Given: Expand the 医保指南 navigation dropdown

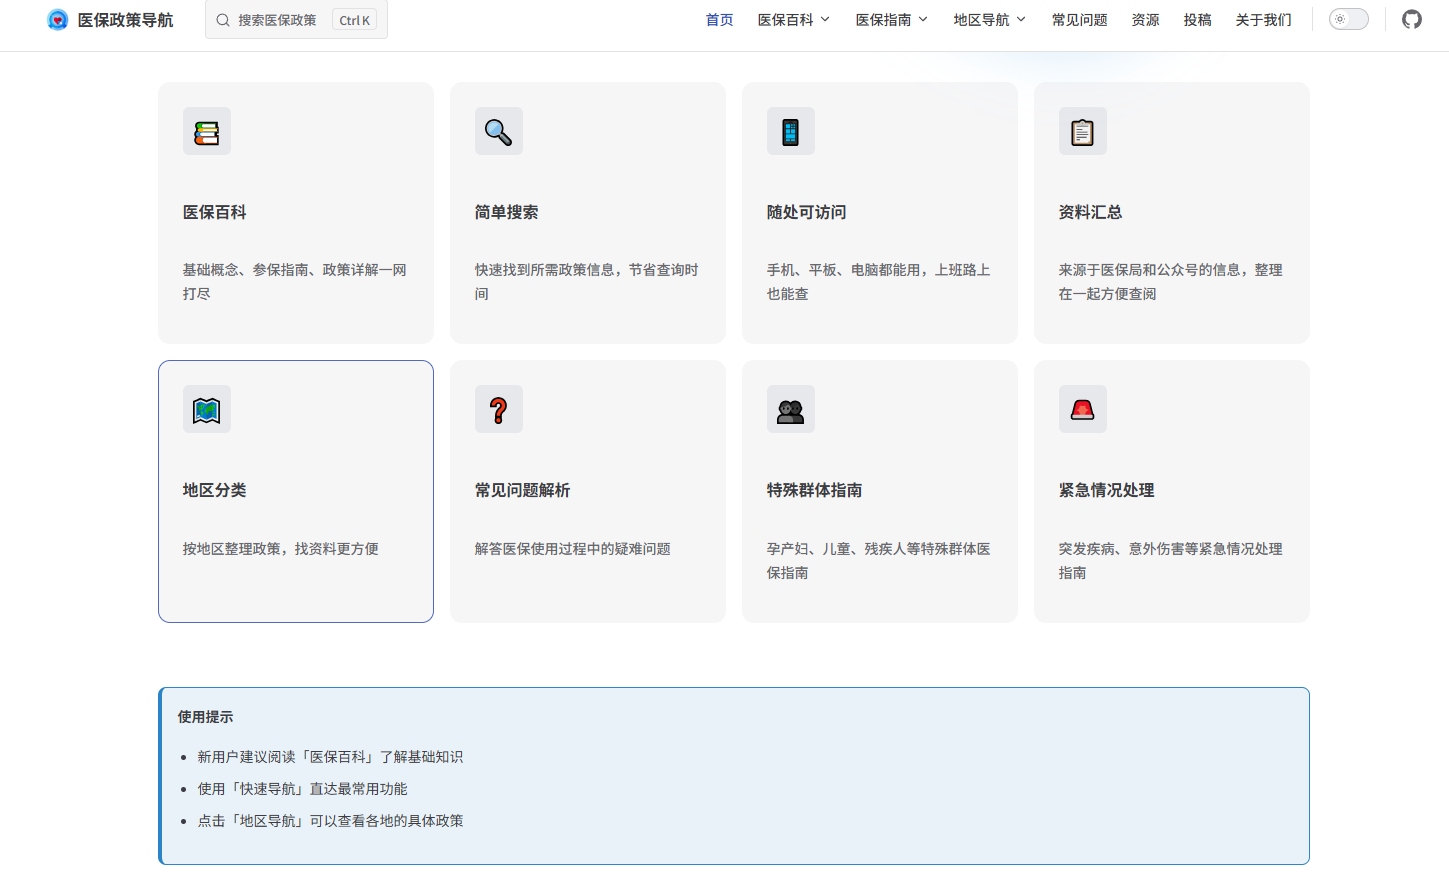Looking at the screenshot, I should click(x=891, y=19).
